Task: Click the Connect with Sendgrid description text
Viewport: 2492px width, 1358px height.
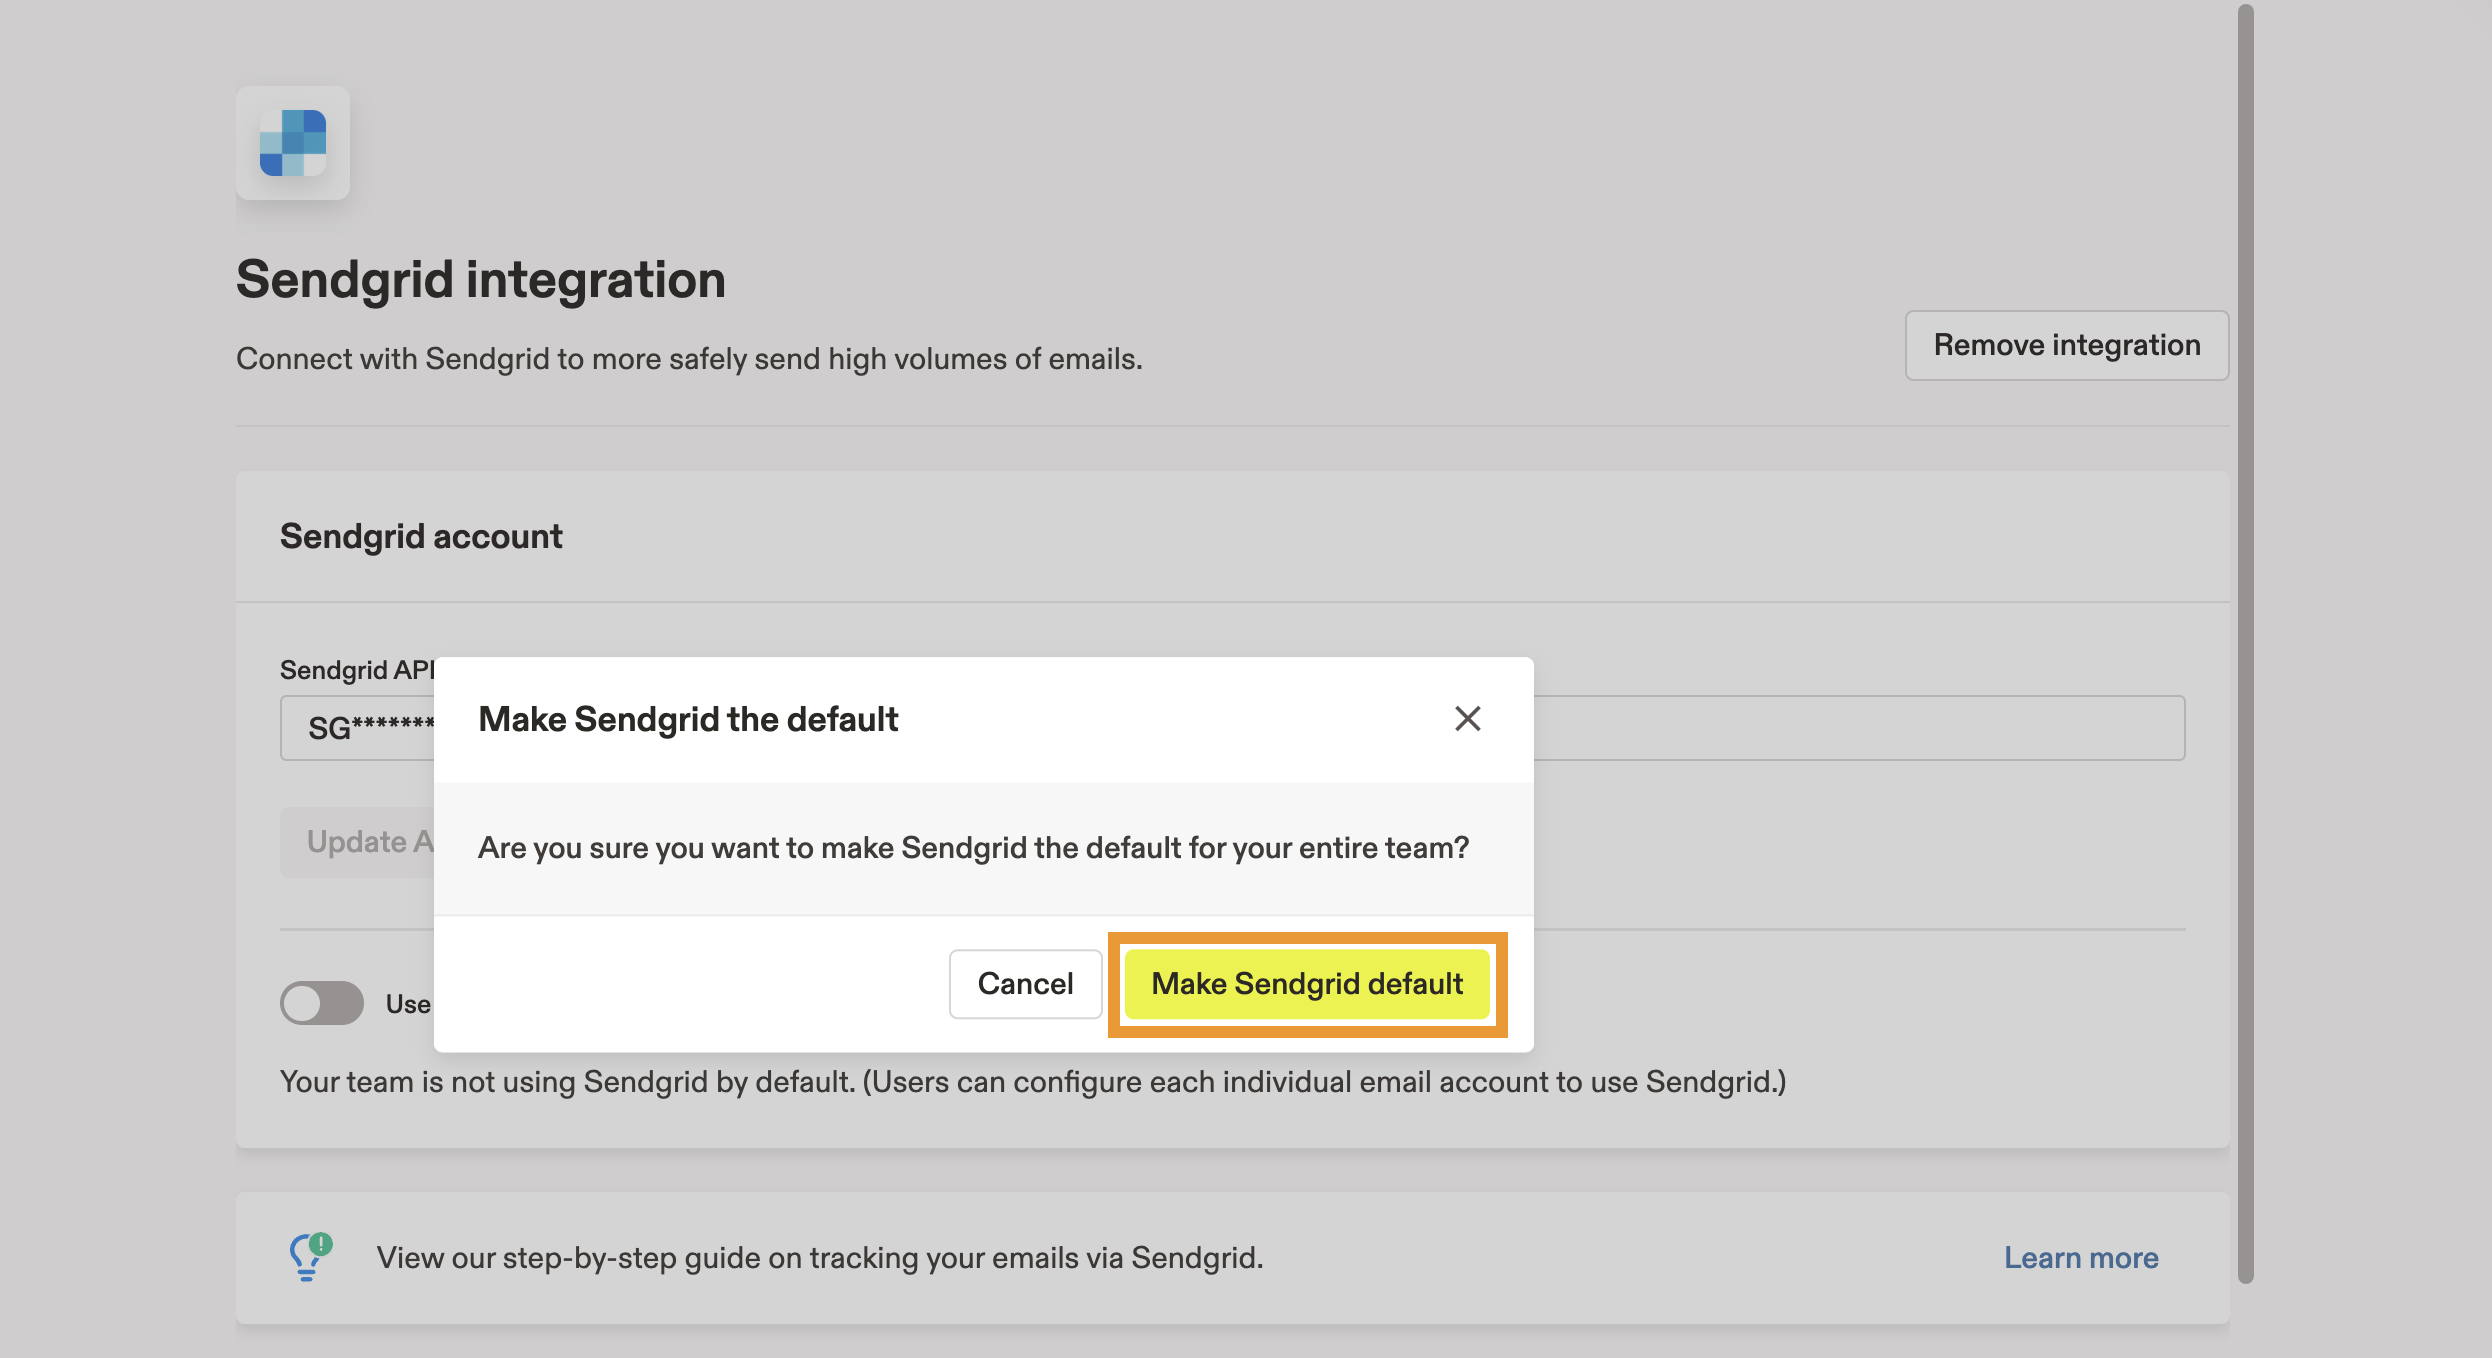Action: pos(689,359)
